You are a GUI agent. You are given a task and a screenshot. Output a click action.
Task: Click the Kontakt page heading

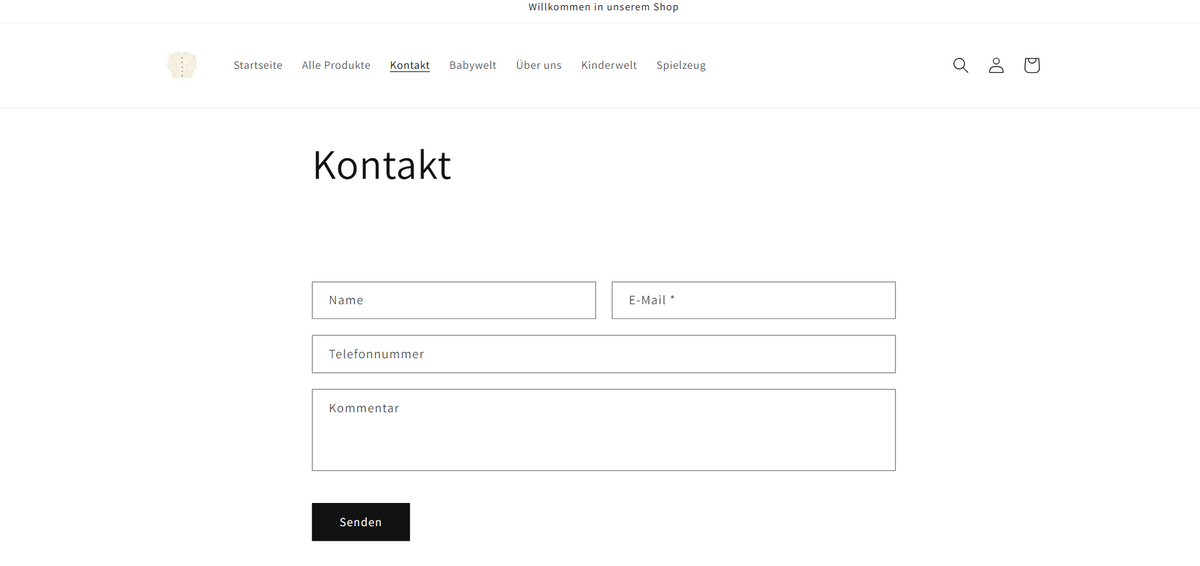382,165
